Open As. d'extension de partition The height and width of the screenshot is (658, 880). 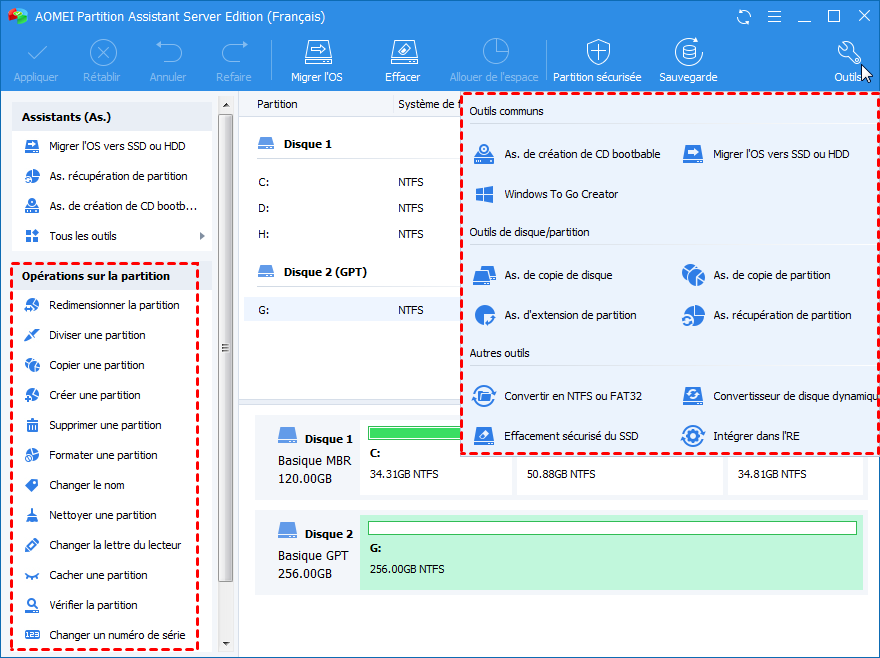click(555, 315)
